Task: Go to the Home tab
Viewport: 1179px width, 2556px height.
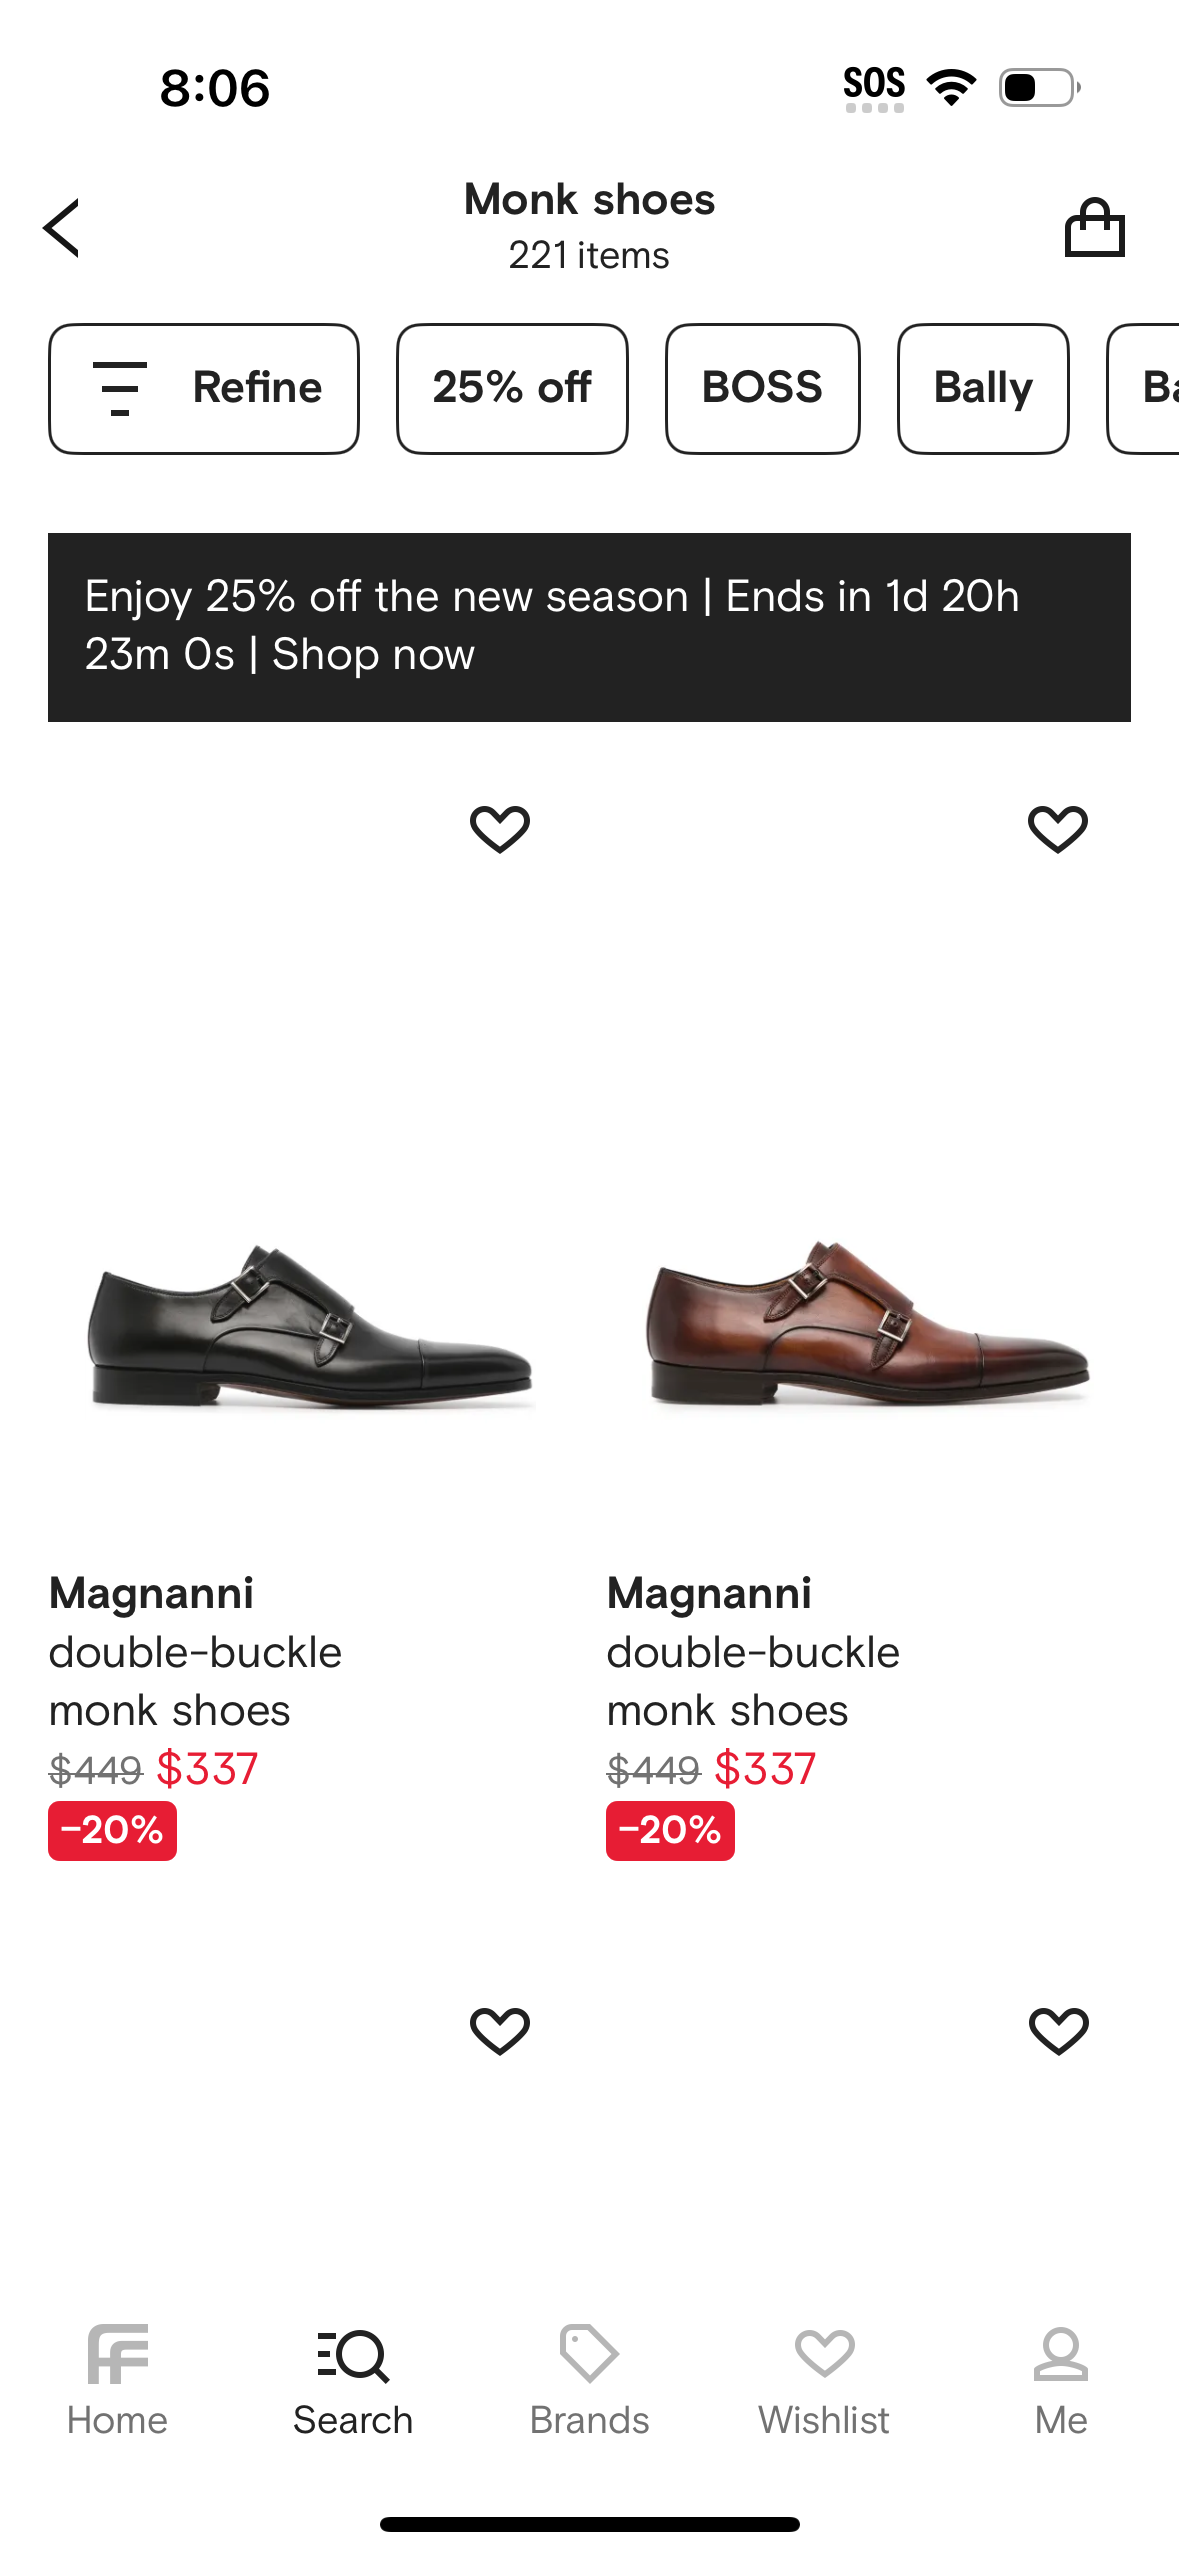Action: [117, 2380]
